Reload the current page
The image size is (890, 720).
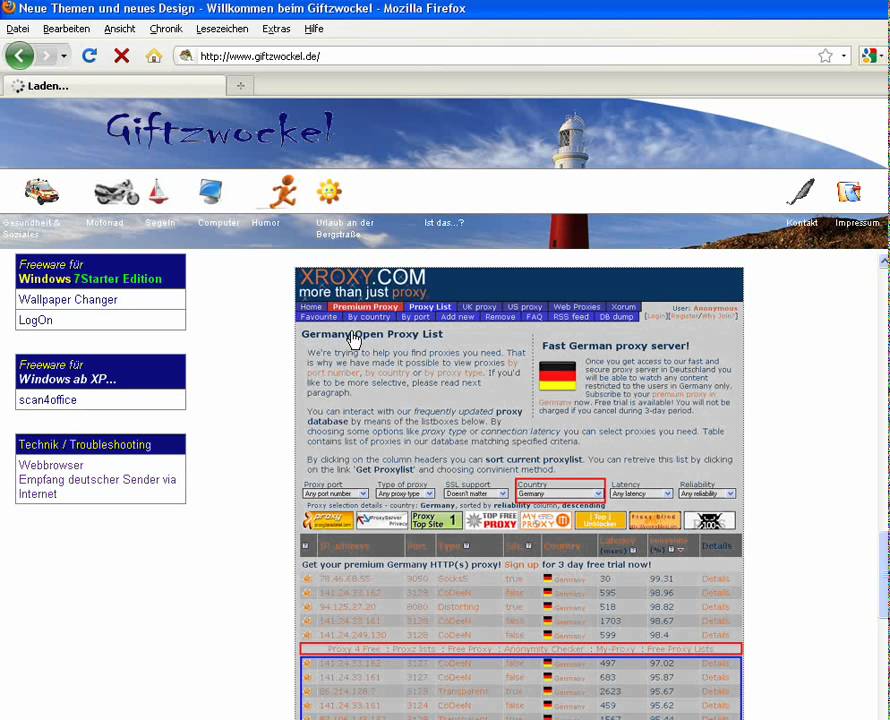[89, 56]
